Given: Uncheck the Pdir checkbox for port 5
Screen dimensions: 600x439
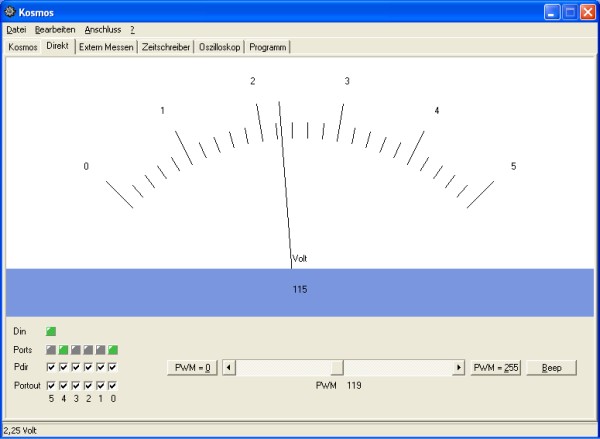Looking at the screenshot, I should click(x=51, y=367).
